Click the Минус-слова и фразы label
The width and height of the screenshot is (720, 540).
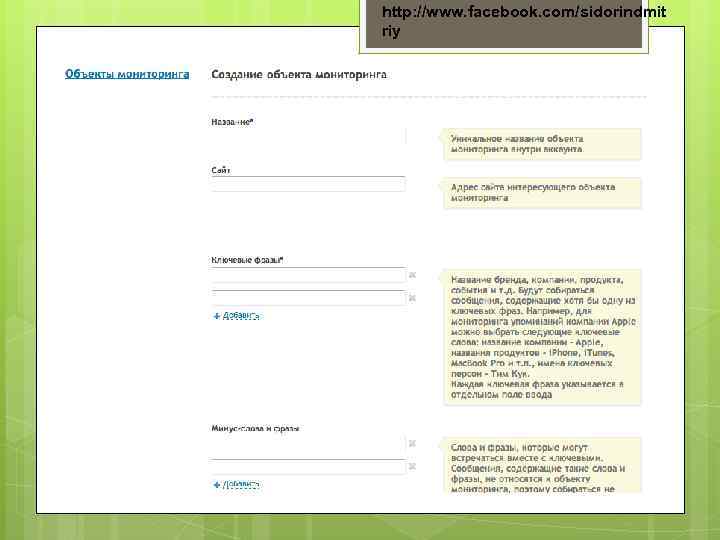point(255,428)
